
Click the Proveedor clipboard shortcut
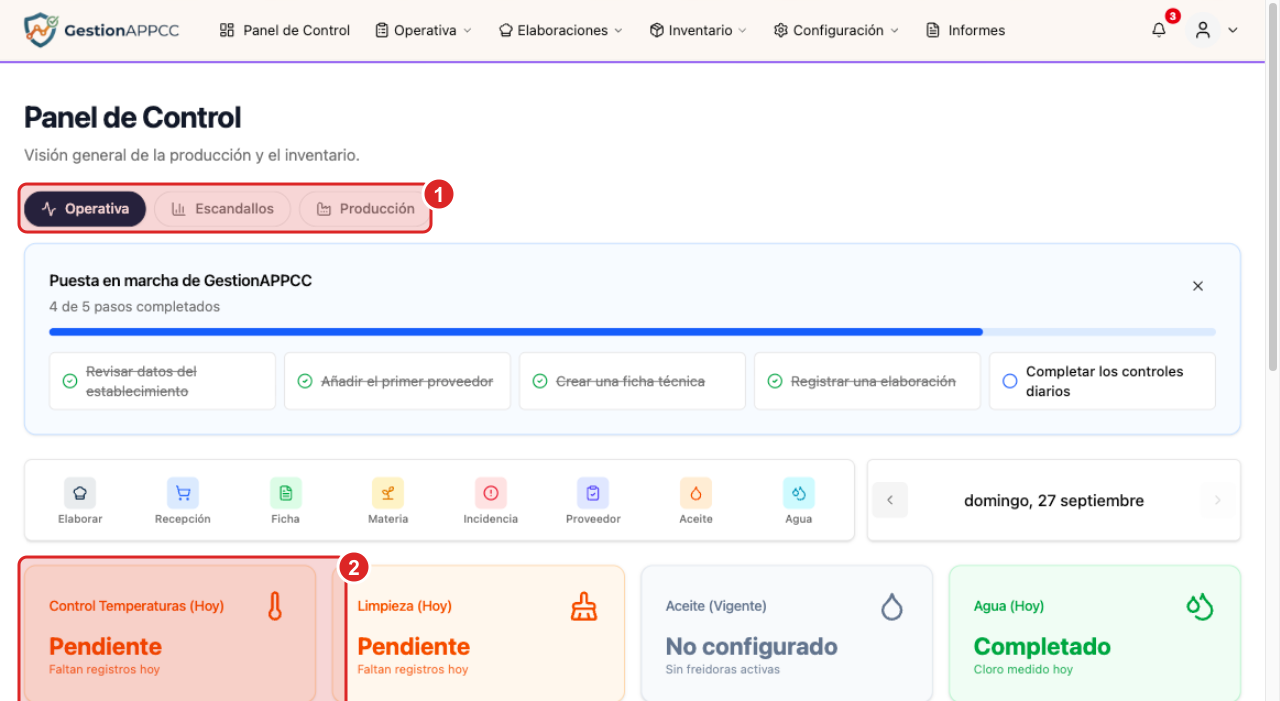click(593, 493)
